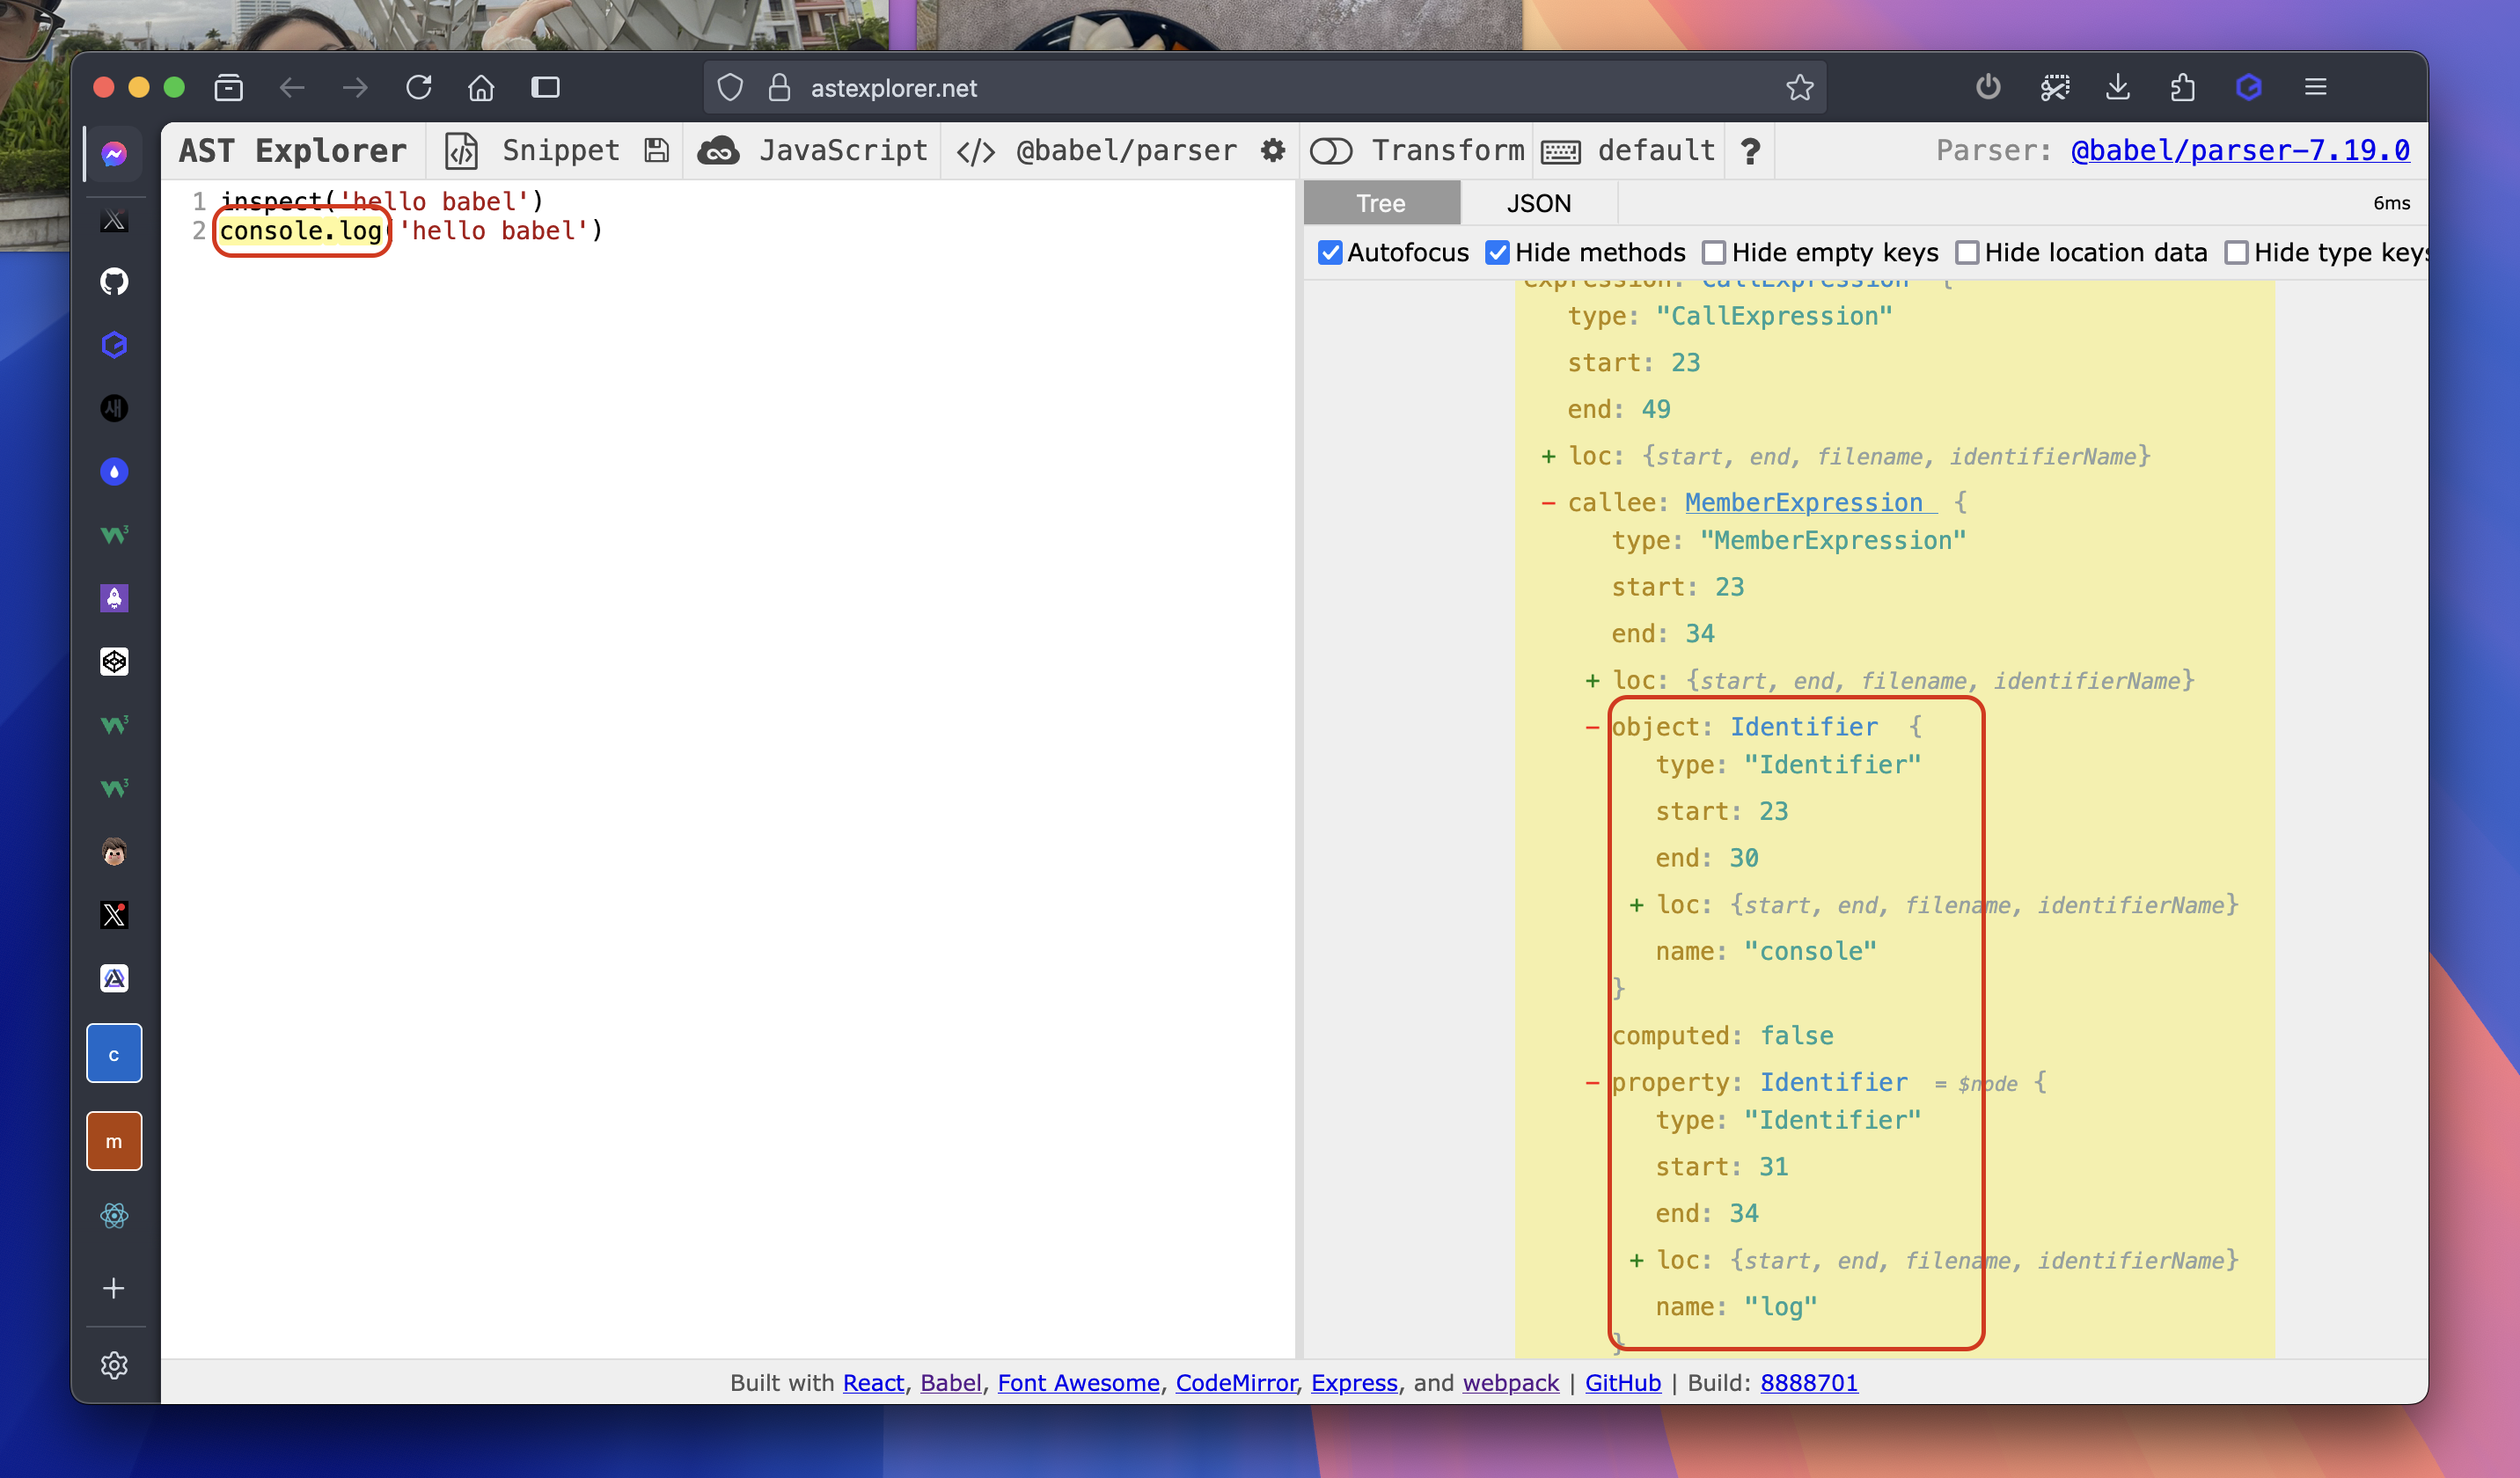Image resolution: width=2520 pixels, height=1478 pixels.
Task: Open the Snippet menu
Action: [533, 151]
